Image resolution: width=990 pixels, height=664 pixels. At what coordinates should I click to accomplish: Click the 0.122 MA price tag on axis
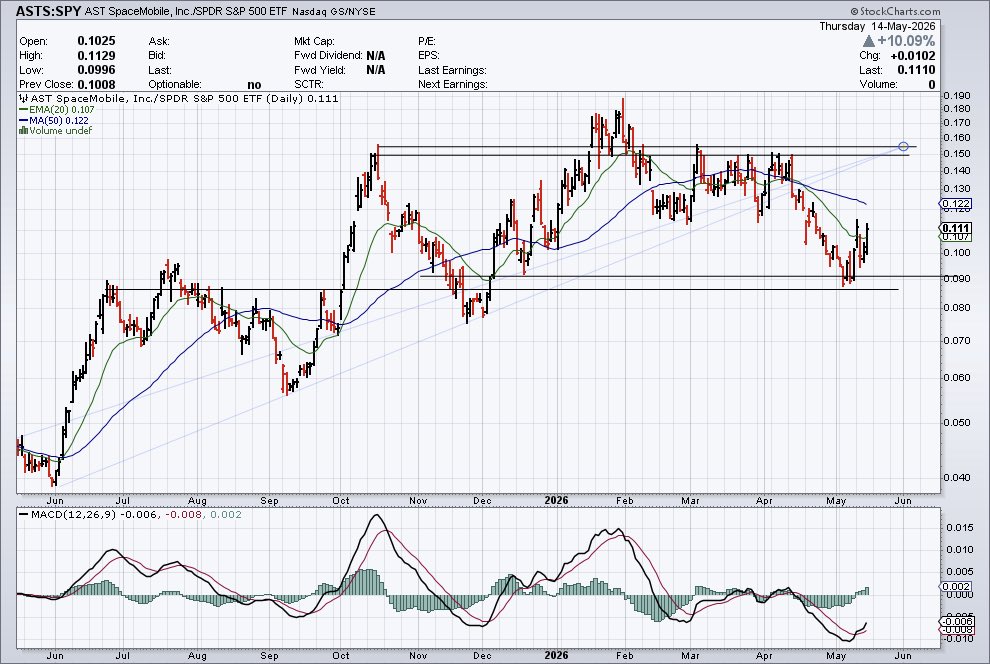[x=955, y=203]
